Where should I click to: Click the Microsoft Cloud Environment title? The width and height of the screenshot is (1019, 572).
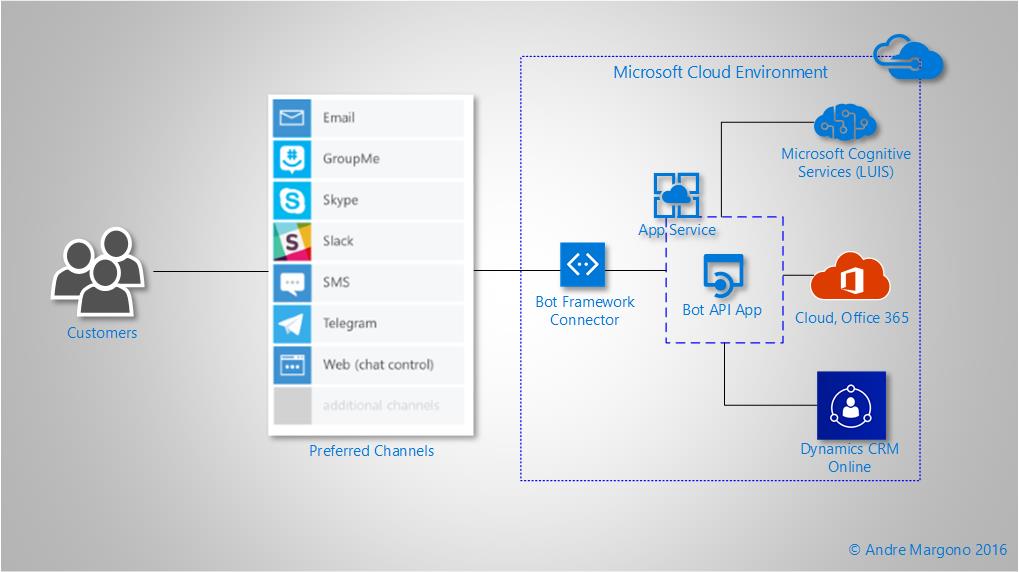coord(720,72)
